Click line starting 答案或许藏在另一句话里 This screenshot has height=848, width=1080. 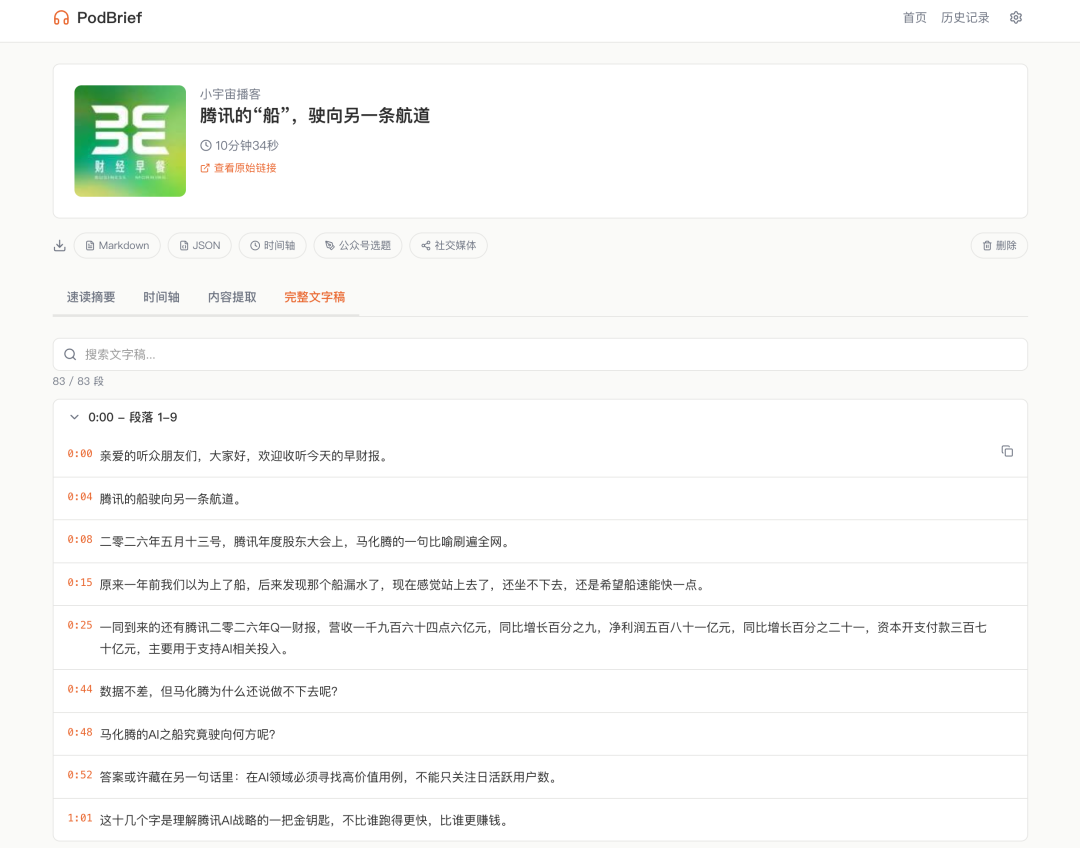click(x=330, y=778)
